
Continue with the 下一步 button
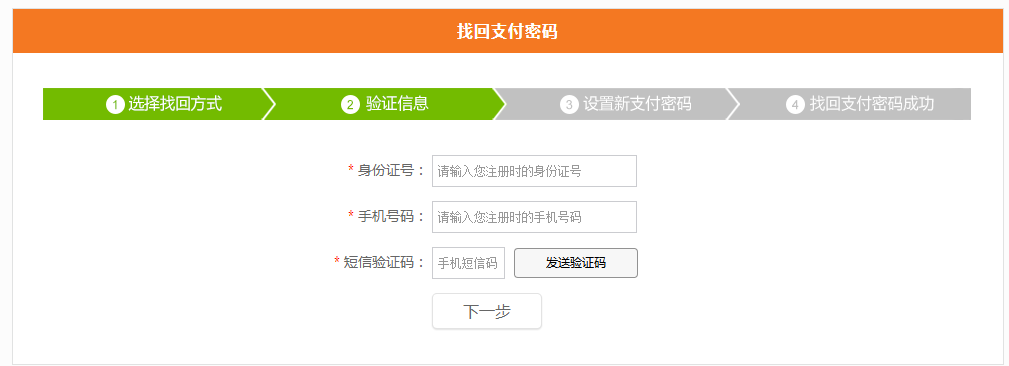[487, 311]
